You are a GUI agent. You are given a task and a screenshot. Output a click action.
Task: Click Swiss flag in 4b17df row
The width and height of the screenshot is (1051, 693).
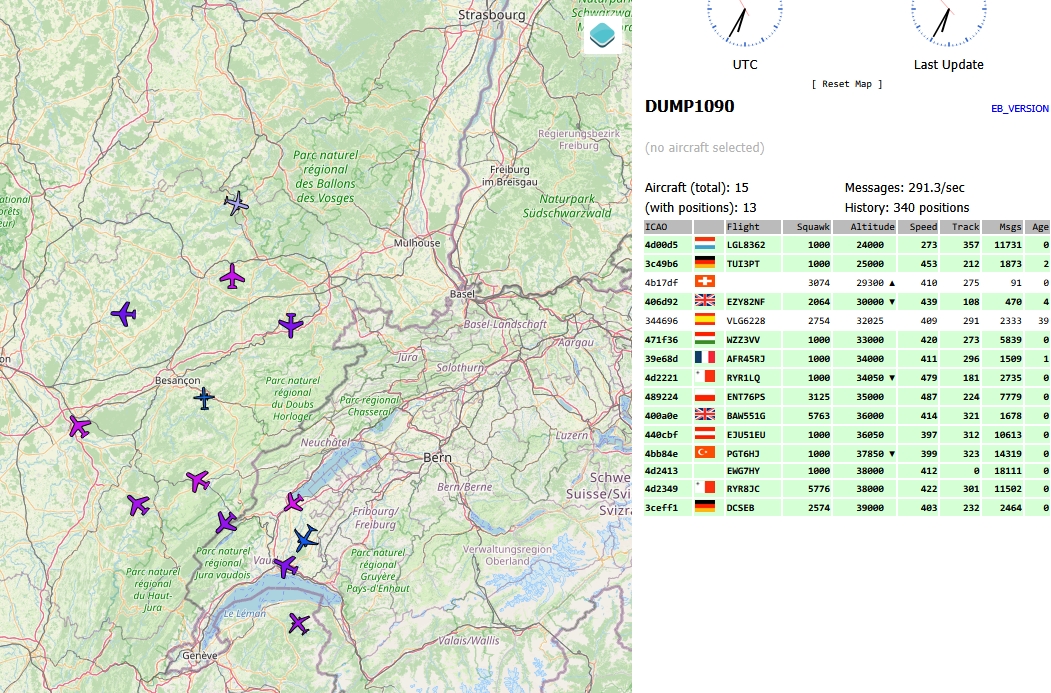(705, 283)
